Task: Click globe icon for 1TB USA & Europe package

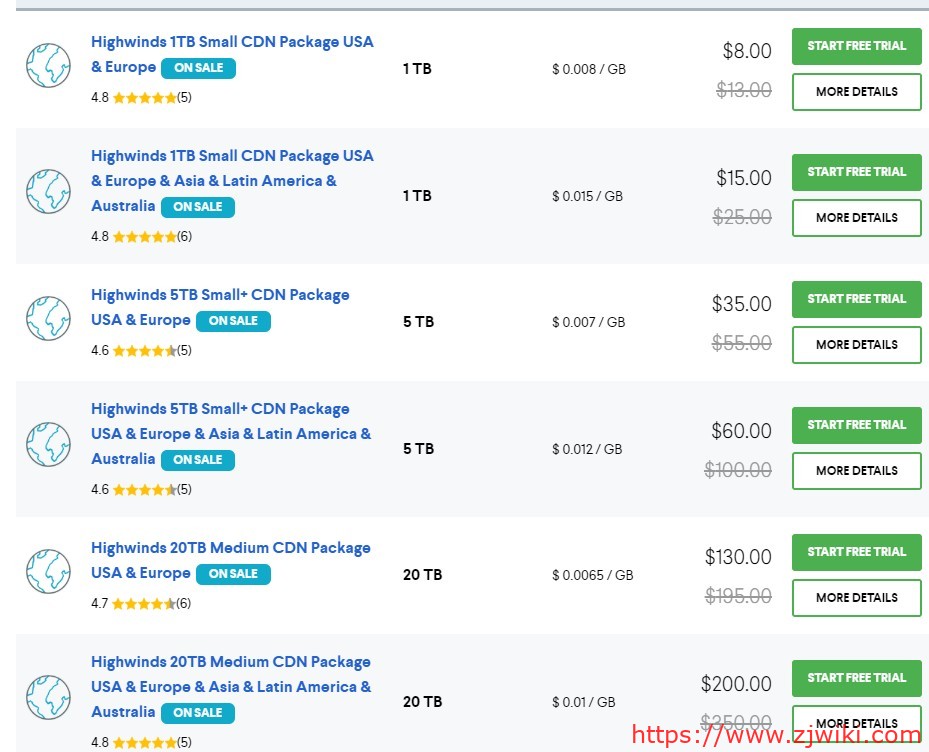Action: [x=48, y=65]
